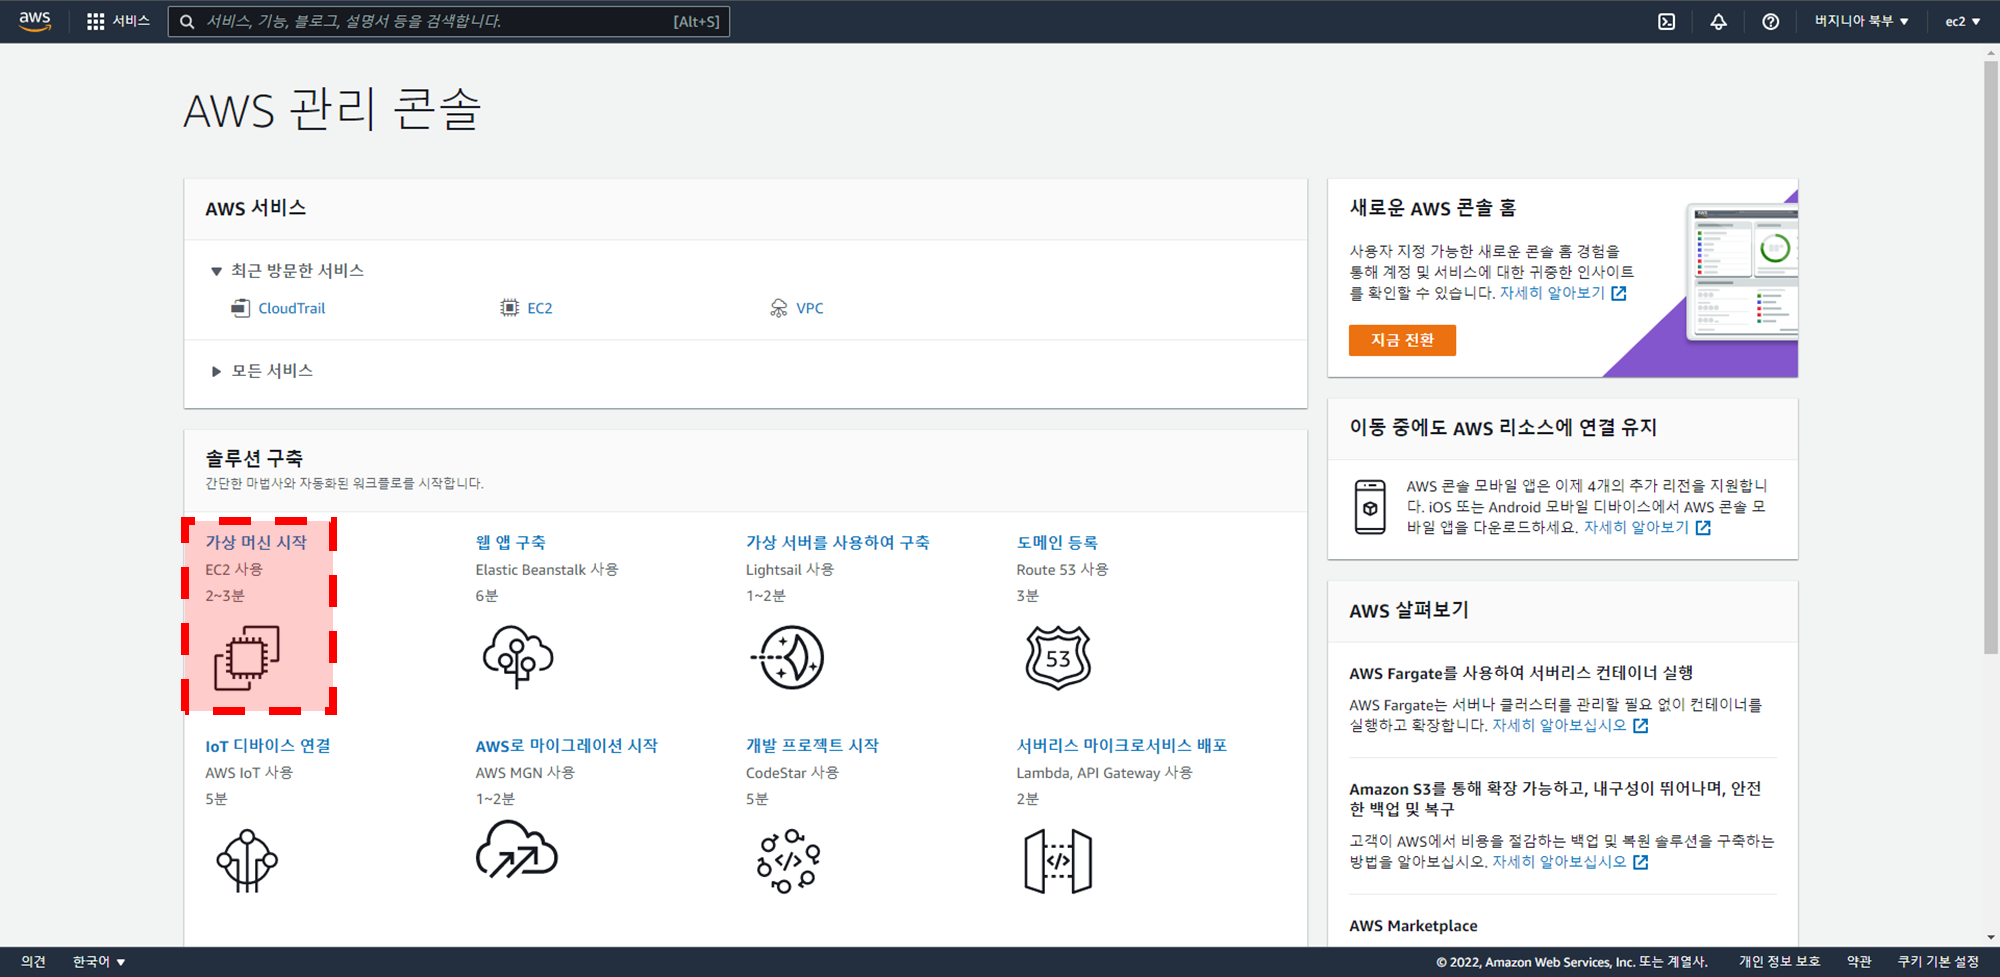The width and height of the screenshot is (2000, 977).
Task: Click the 도메인 등록 link
Action: [1057, 542]
